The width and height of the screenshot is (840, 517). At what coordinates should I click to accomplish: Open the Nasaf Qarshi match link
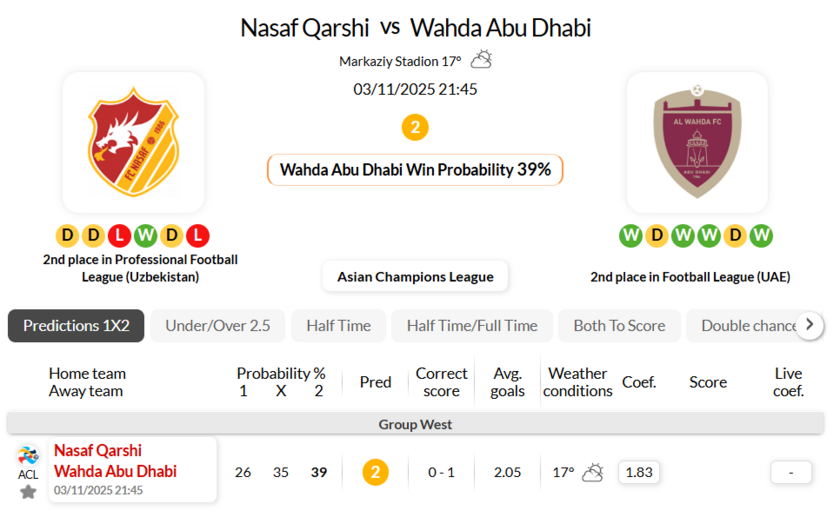(98, 450)
